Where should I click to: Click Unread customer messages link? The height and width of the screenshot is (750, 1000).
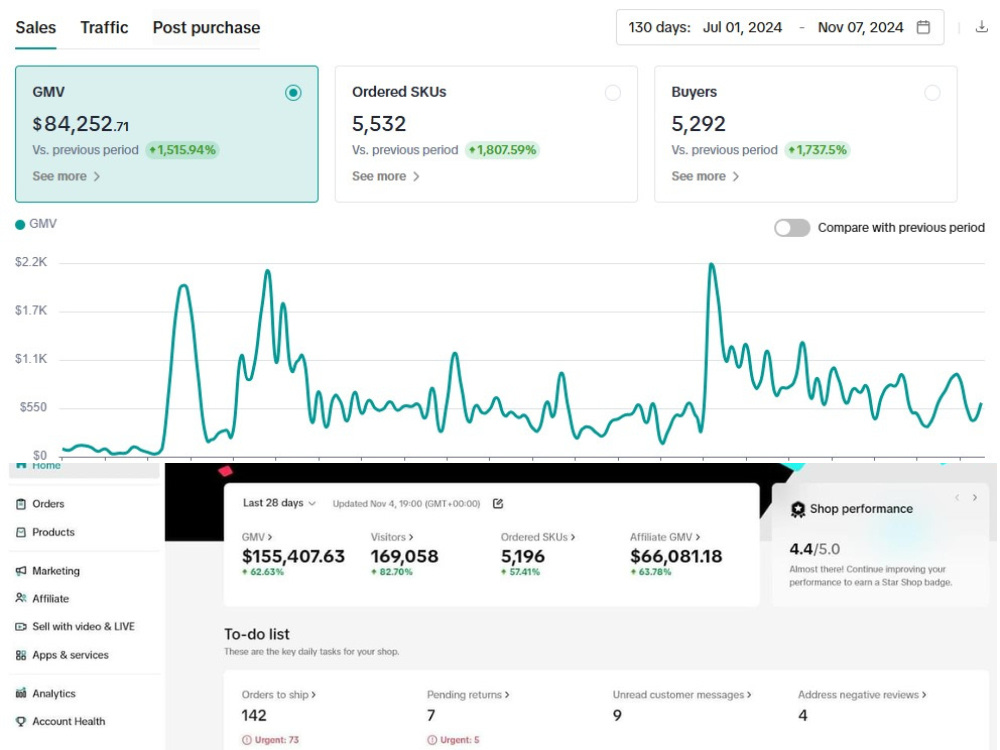pos(682,695)
